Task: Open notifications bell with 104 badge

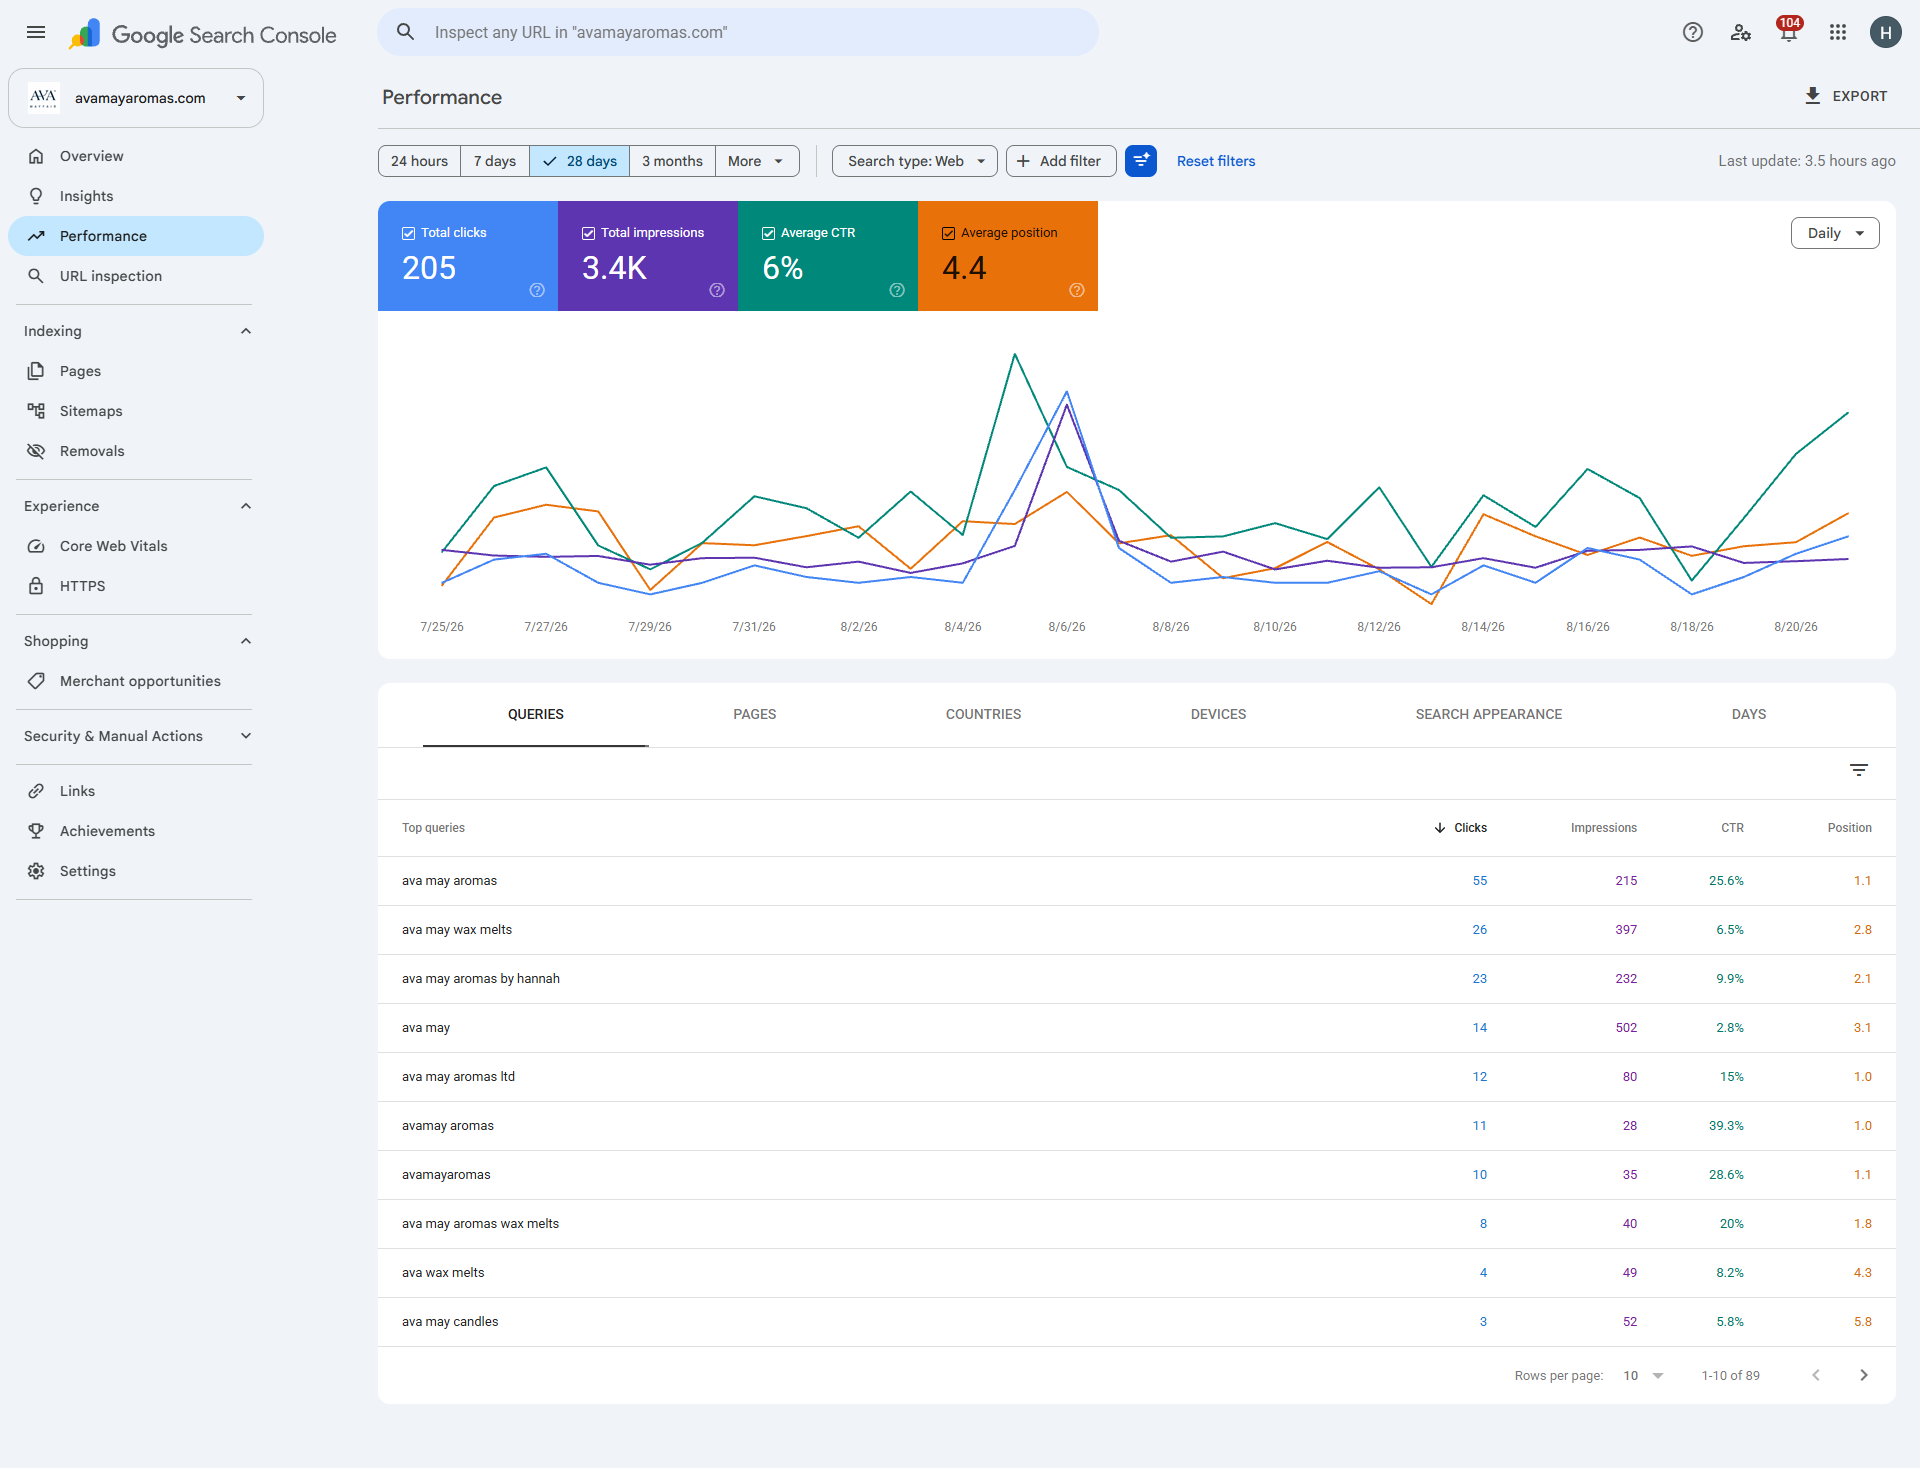Action: [x=1788, y=32]
